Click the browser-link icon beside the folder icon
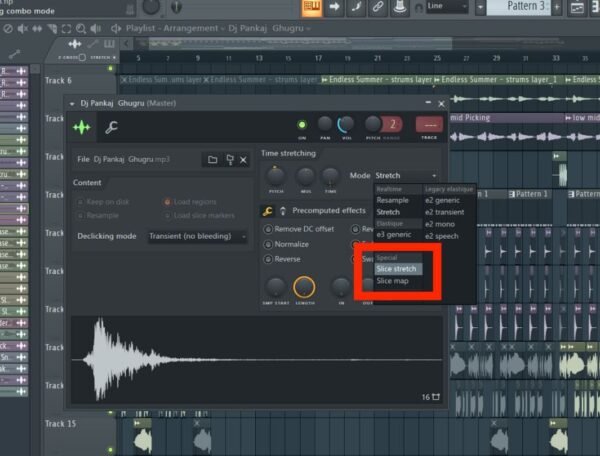600x456 pixels. pyautogui.click(x=230, y=160)
